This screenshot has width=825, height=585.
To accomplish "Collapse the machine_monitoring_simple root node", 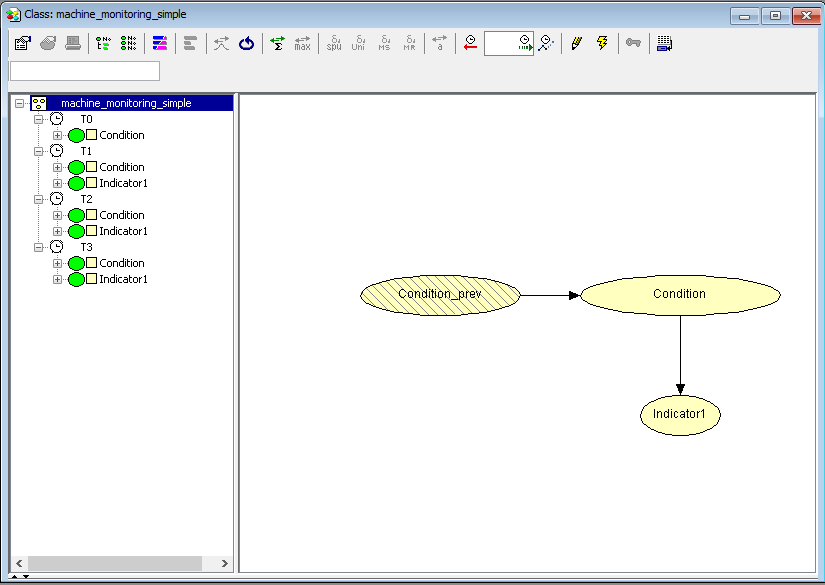I will [x=20, y=103].
